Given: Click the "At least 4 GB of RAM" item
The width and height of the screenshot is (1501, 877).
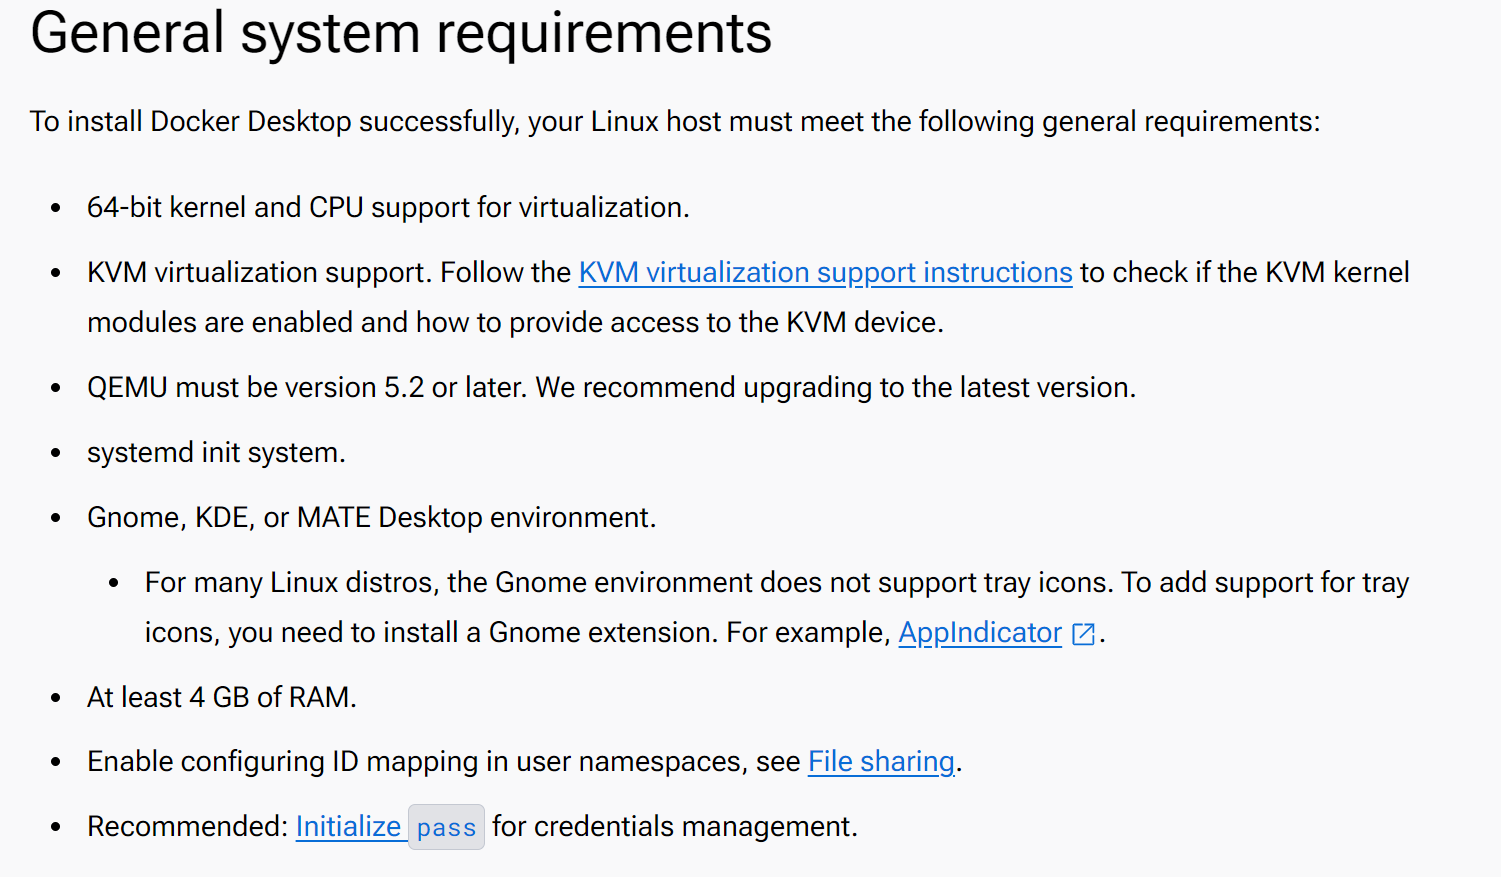Looking at the screenshot, I should tap(221, 697).
